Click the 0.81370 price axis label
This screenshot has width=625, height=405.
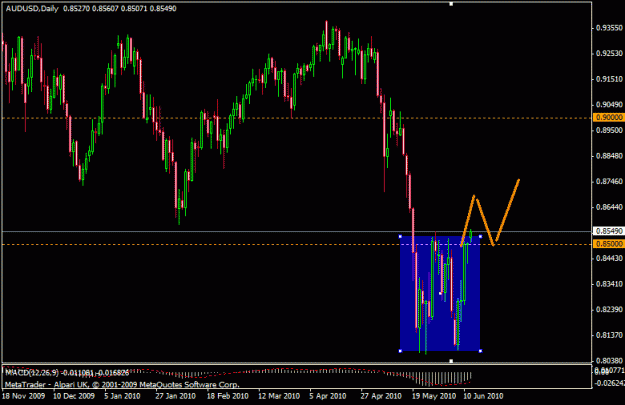click(609, 335)
